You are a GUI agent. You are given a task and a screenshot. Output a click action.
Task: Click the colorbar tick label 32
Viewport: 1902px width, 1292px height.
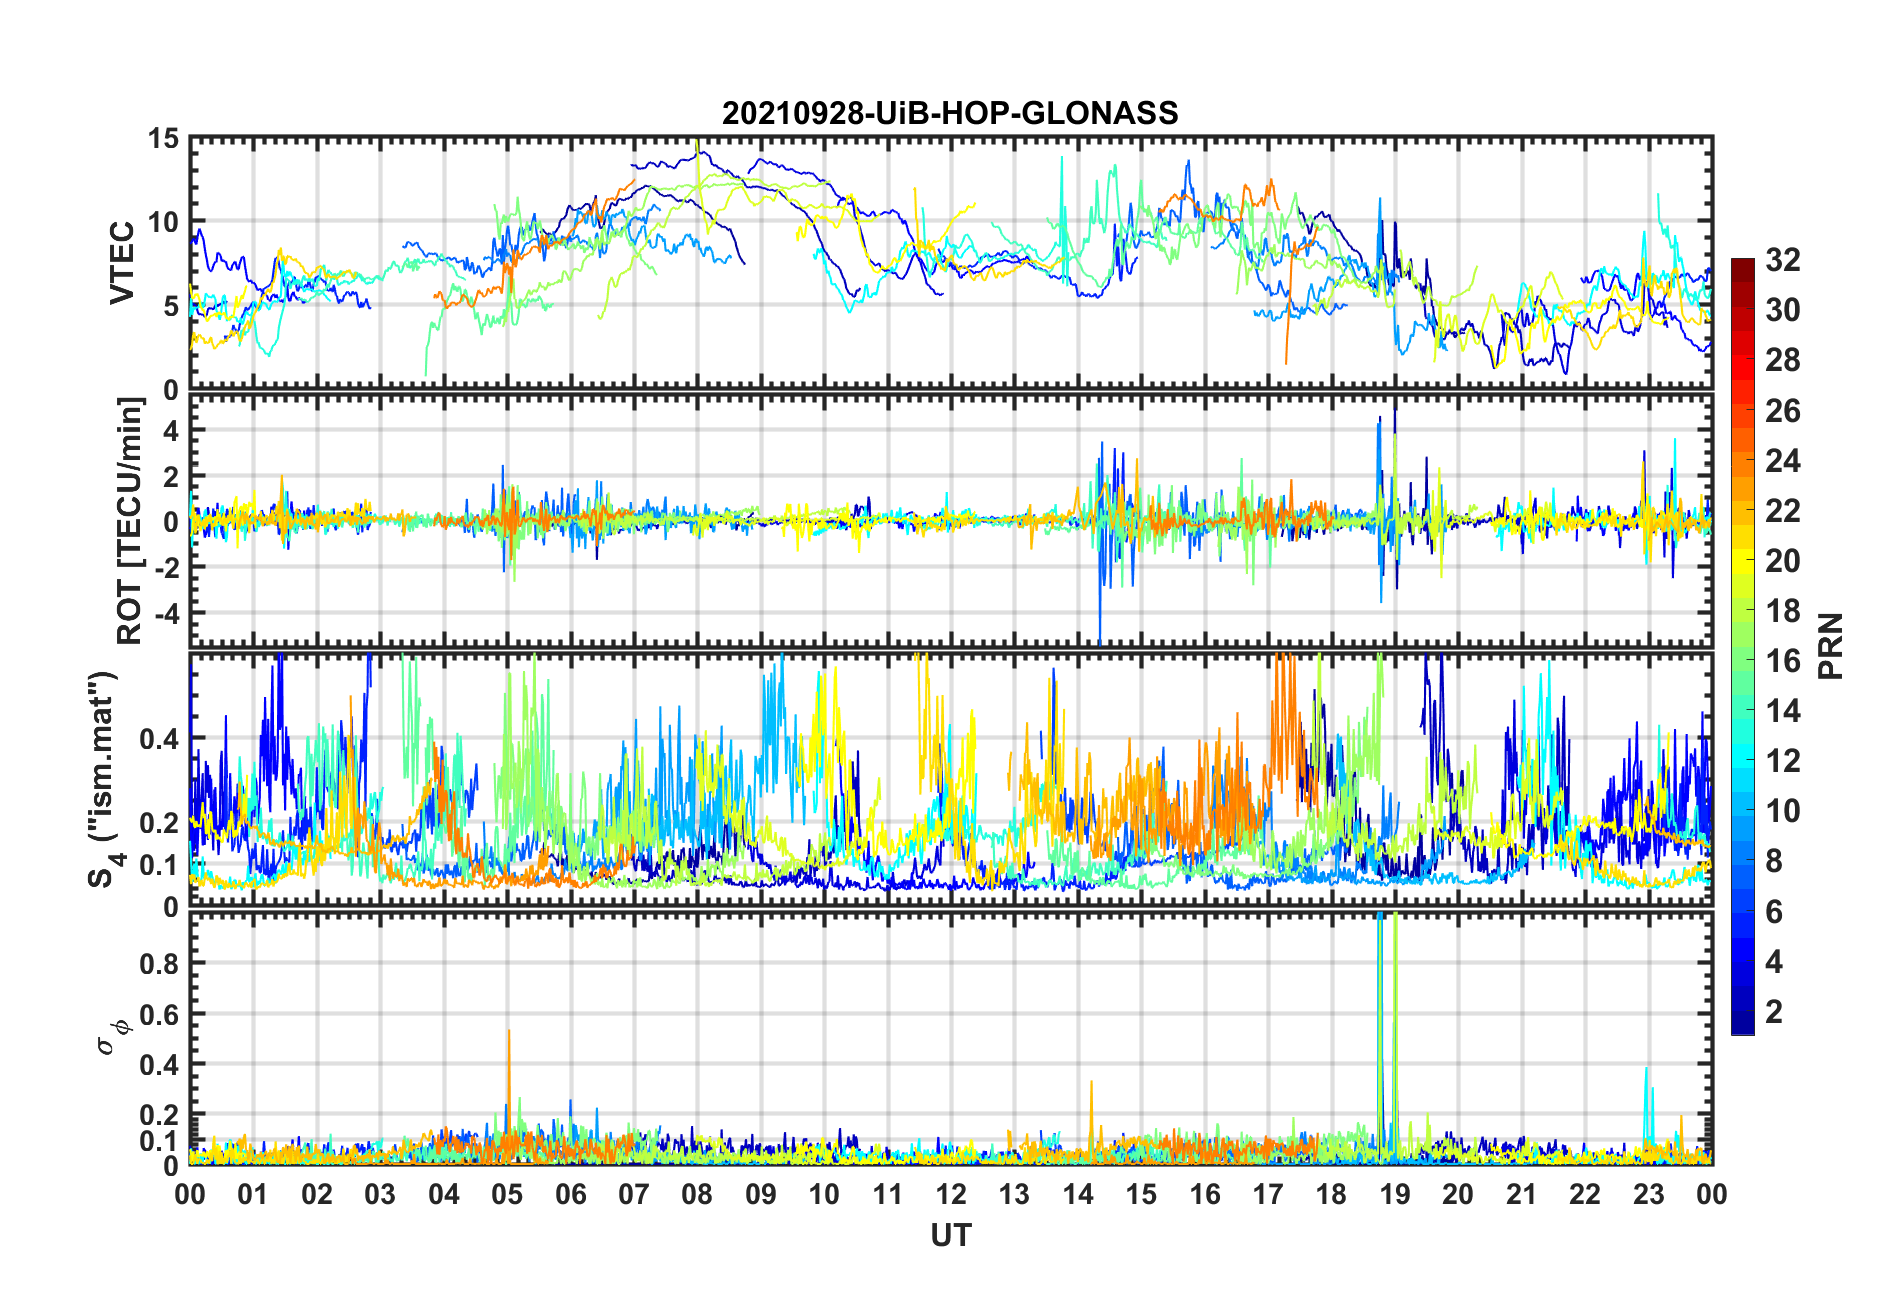[1782, 260]
